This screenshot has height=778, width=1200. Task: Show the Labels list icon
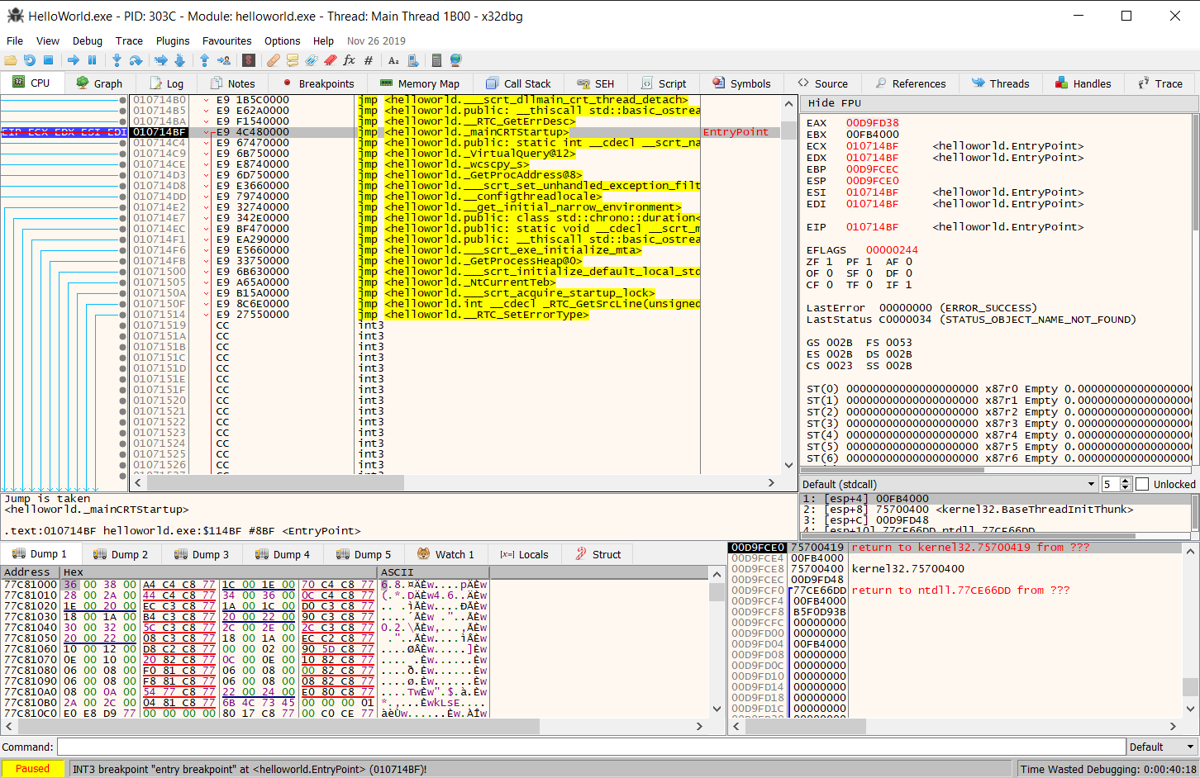click(x=311, y=60)
